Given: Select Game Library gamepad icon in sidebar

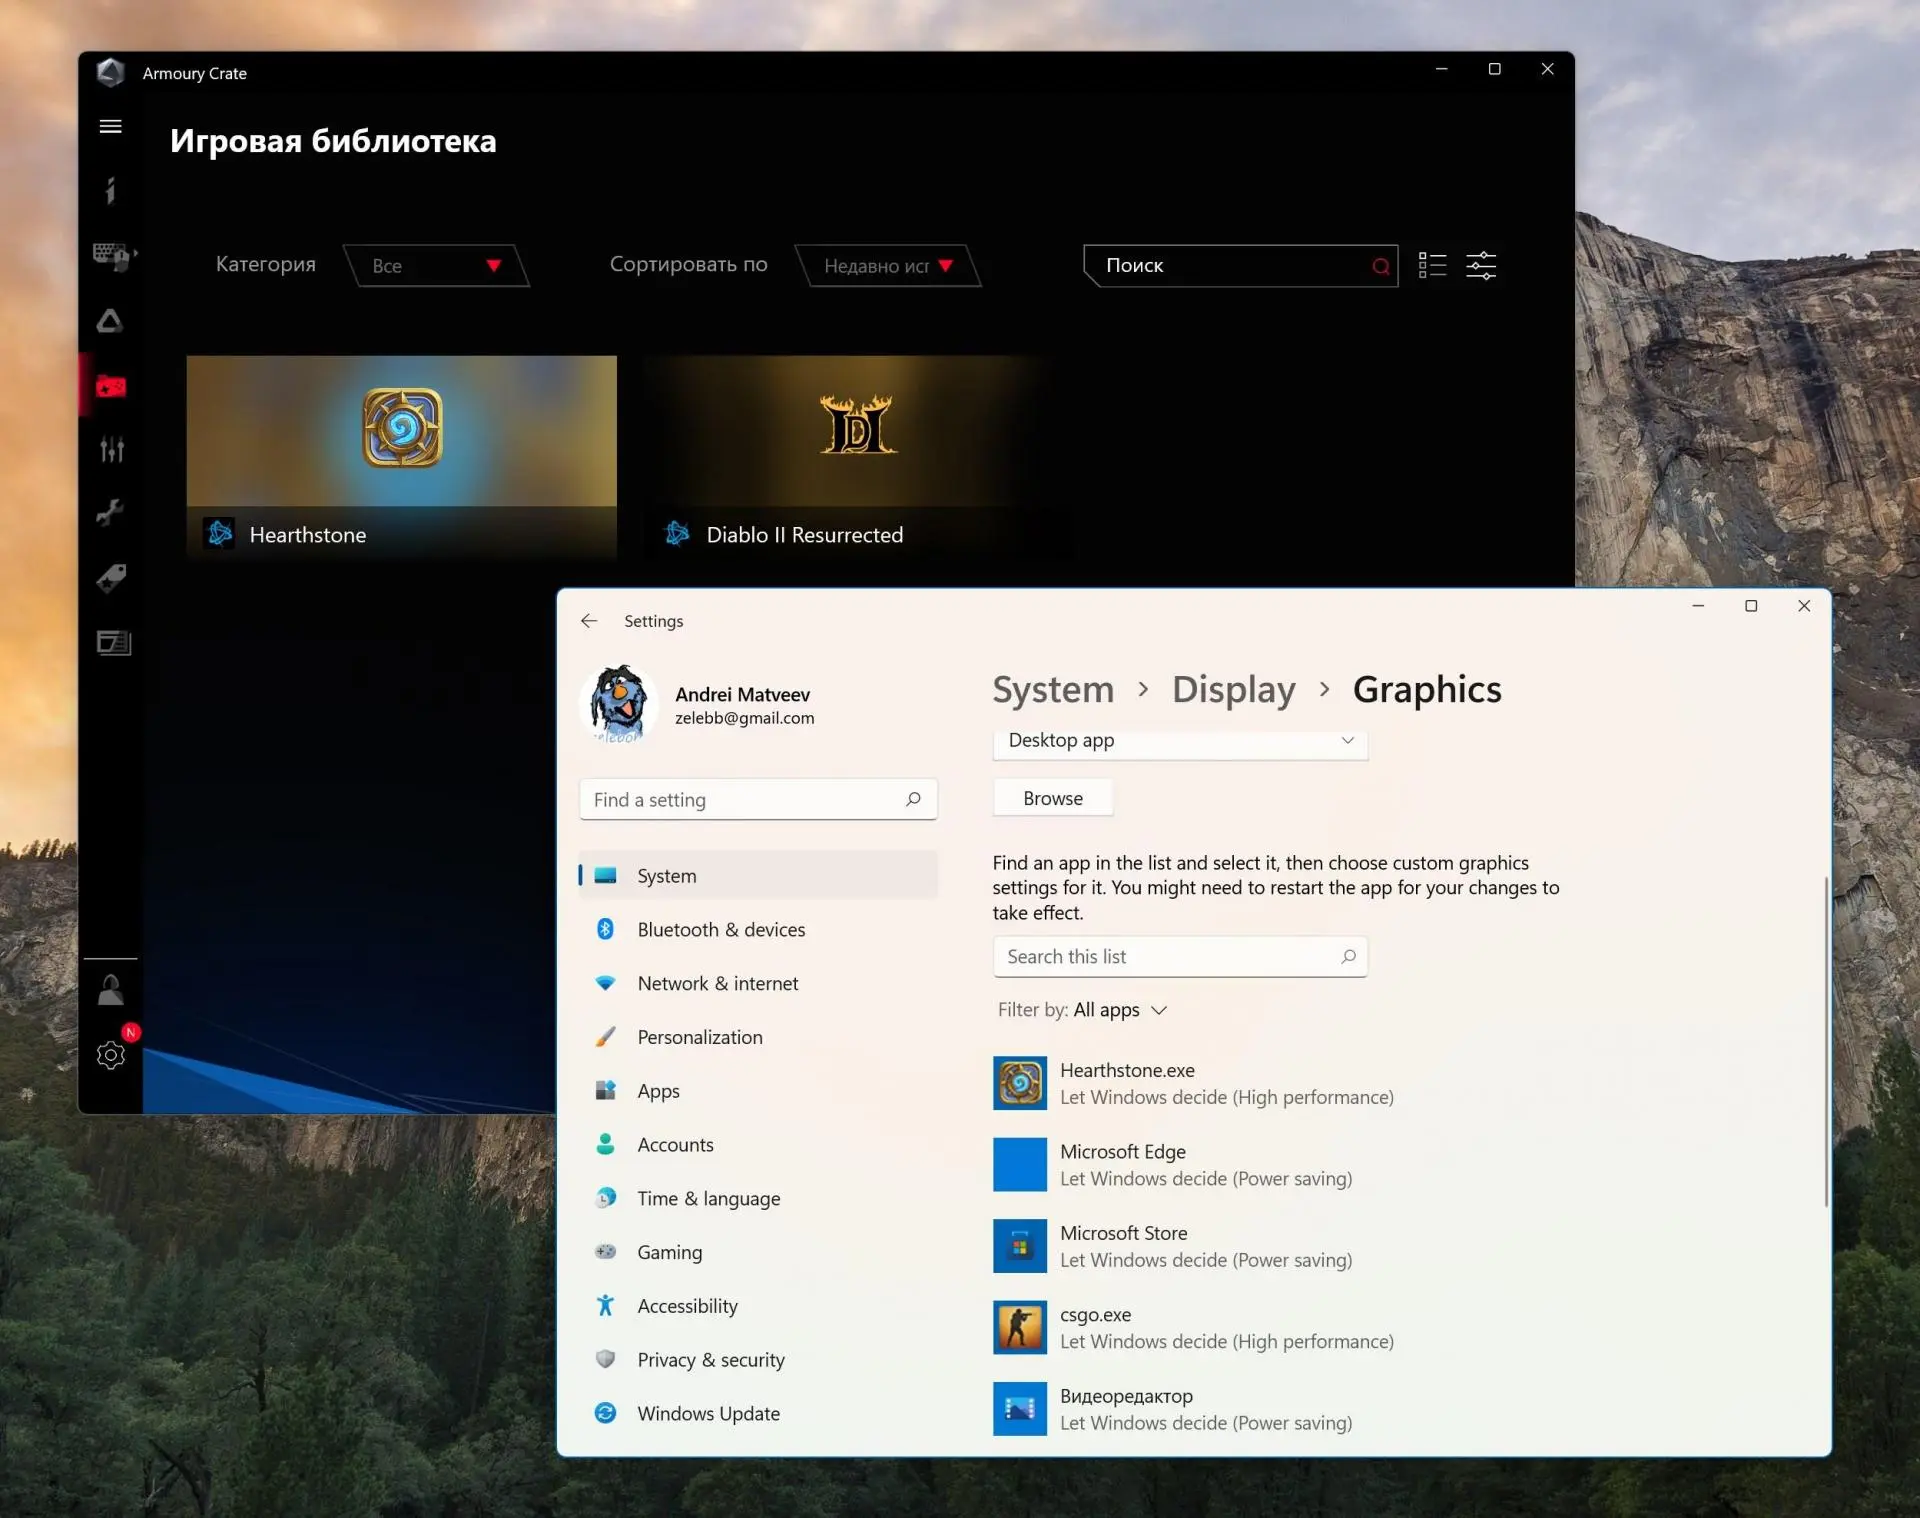Looking at the screenshot, I should (111, 386).
